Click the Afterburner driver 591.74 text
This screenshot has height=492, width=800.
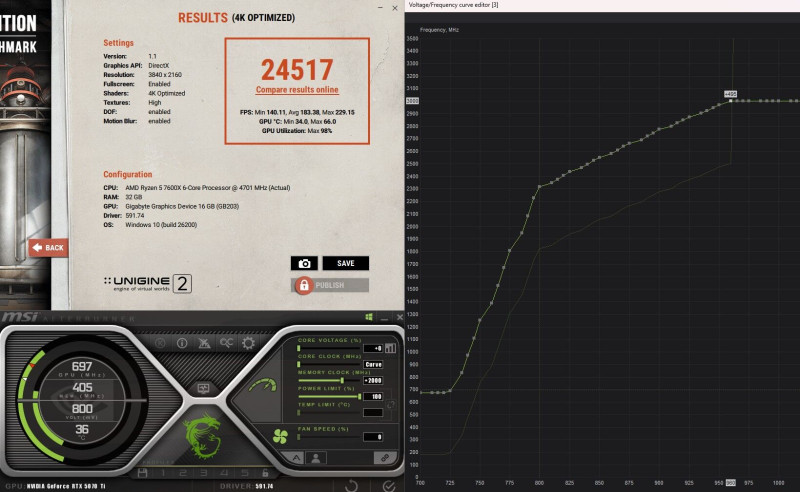pos(264,486)
